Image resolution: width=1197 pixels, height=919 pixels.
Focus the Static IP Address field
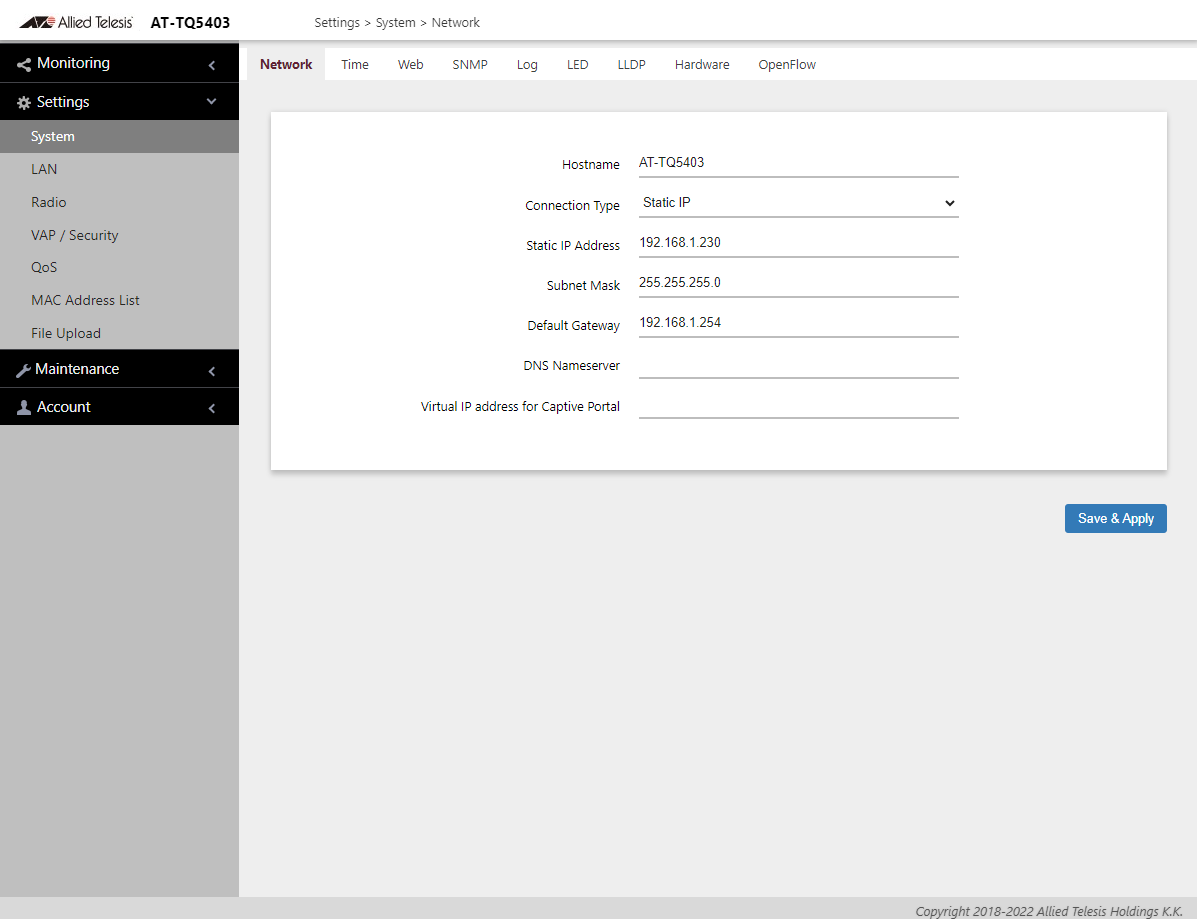tap(798, 243)
